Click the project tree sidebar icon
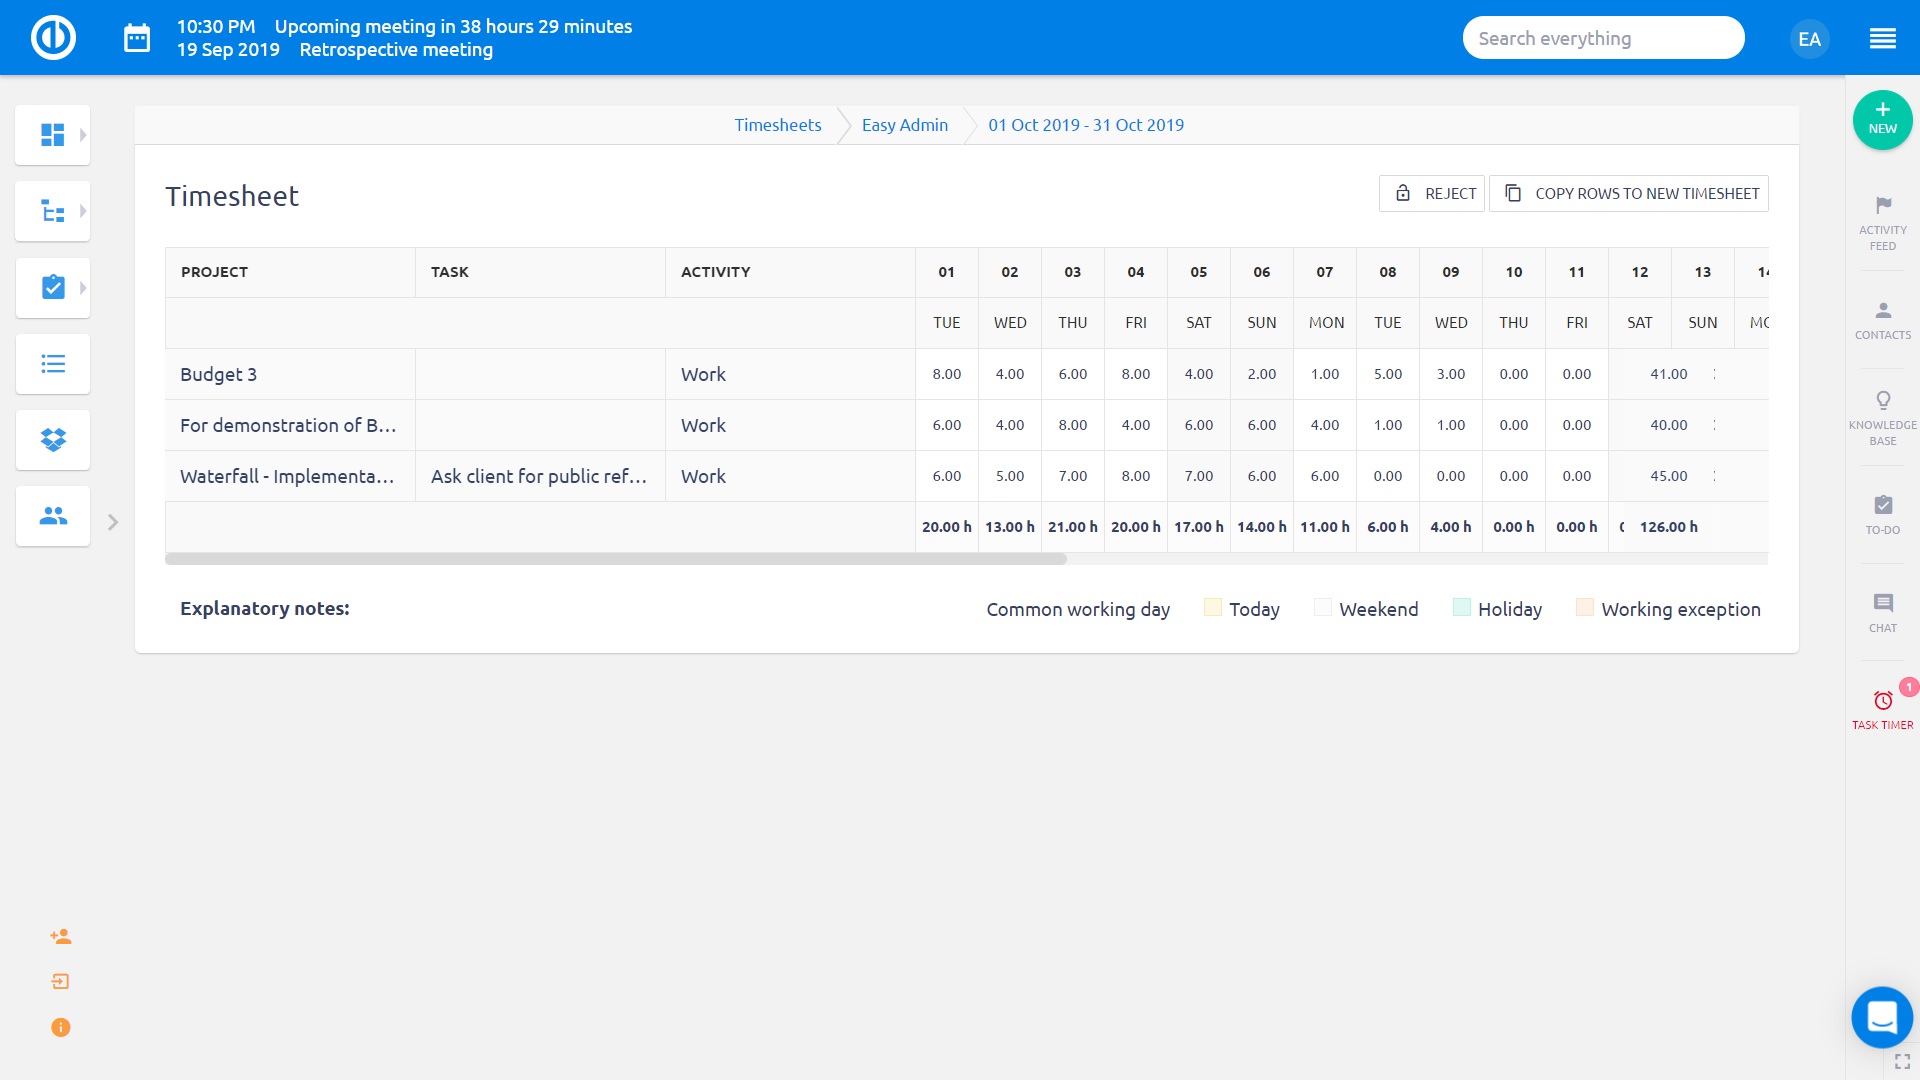The width and height of the screenshot is (1920, 1080). pyautogui.click(x=52, y=211)
